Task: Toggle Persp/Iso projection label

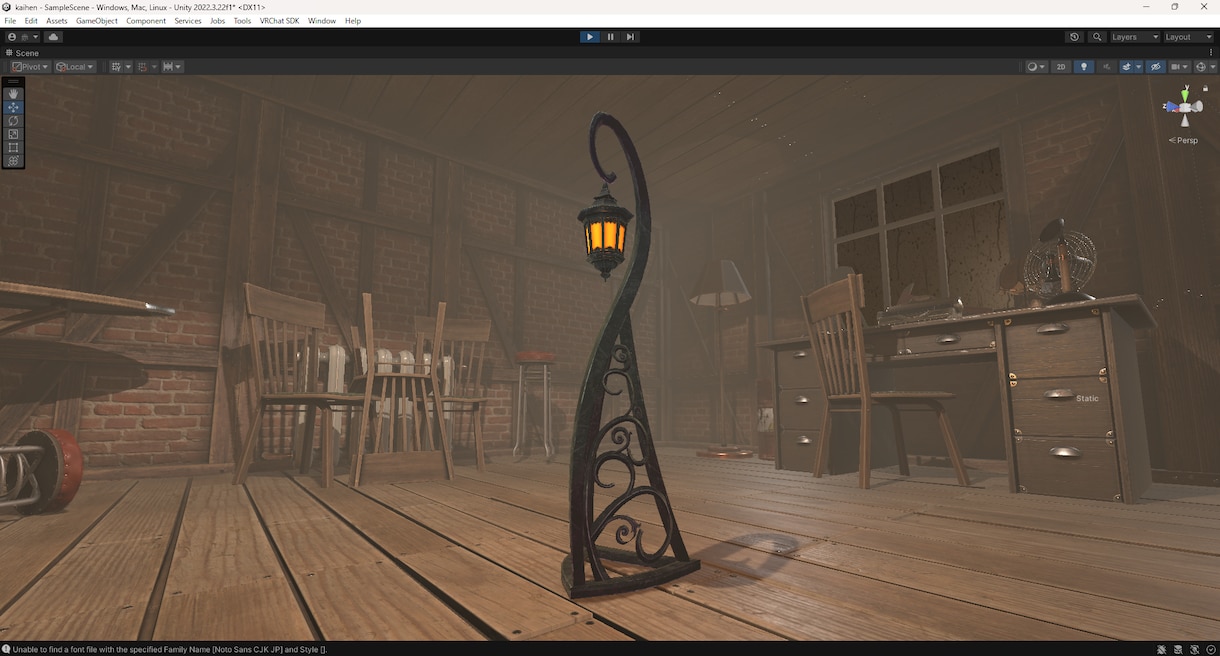Action: [1184, 140]
